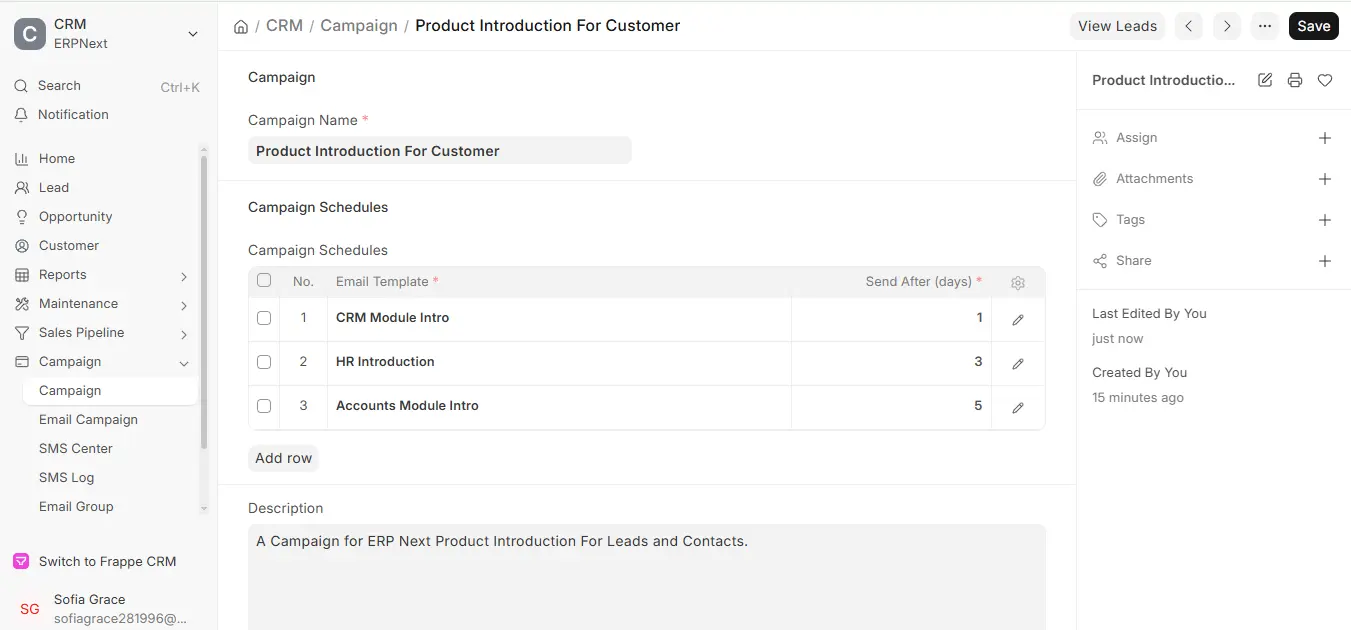This screenshot has height=630, width=1351.
Task: Expand the Sales Pipeline section
Action: [x=184, y=334]
